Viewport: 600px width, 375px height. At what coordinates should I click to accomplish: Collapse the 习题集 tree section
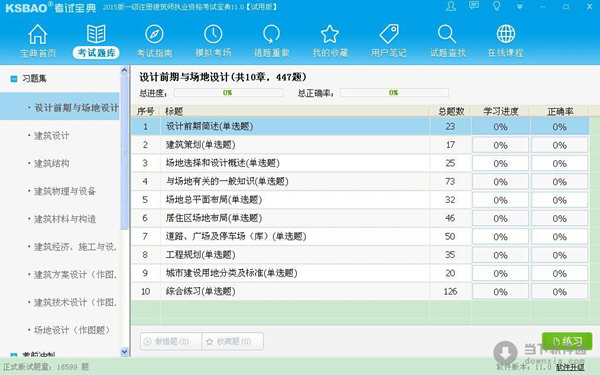coord(14,79)
